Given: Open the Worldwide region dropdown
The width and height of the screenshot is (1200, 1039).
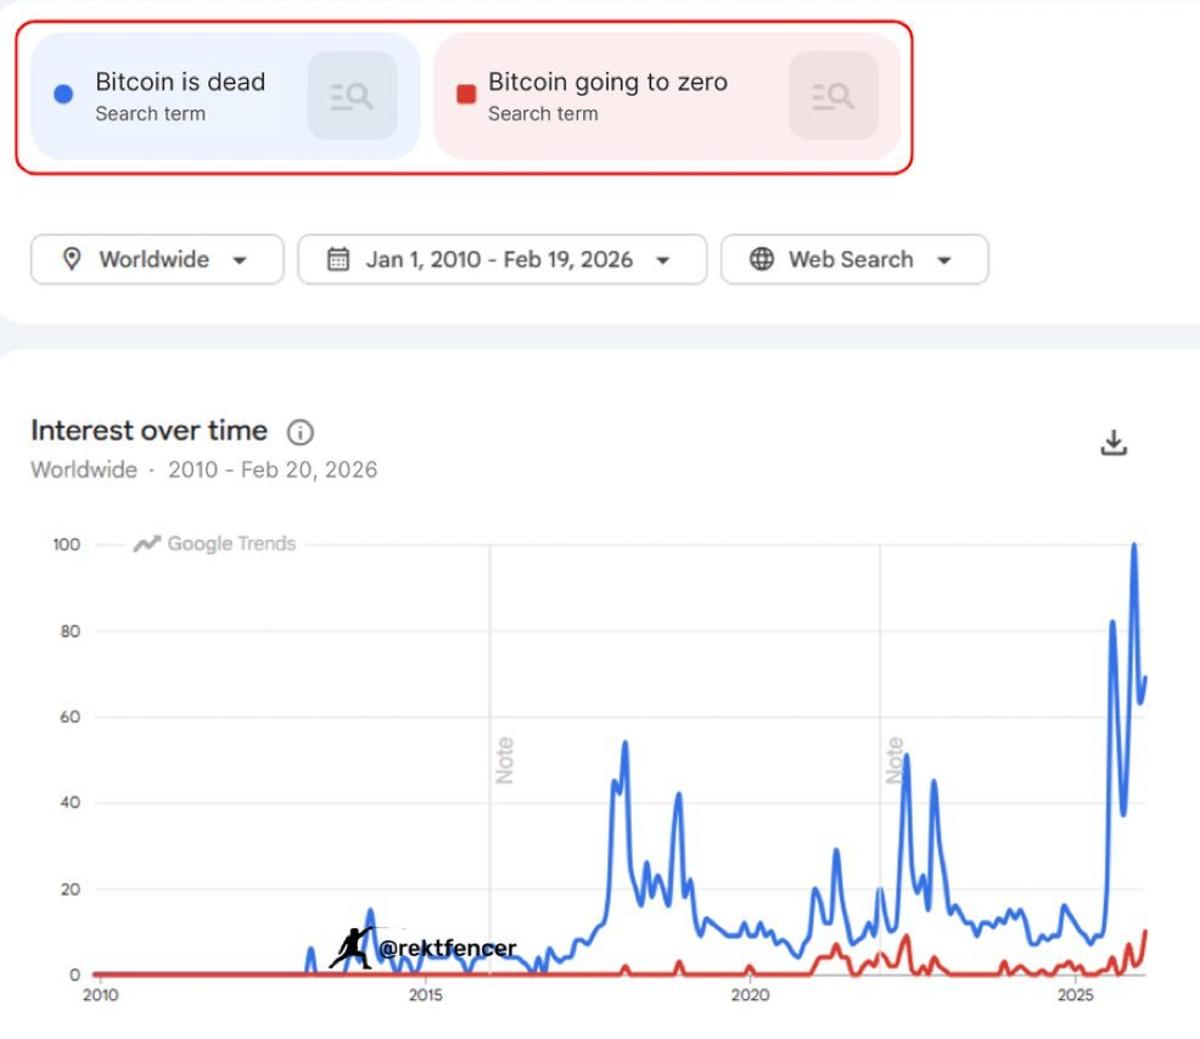Looking at the screenshot, I should coord(155,259).
